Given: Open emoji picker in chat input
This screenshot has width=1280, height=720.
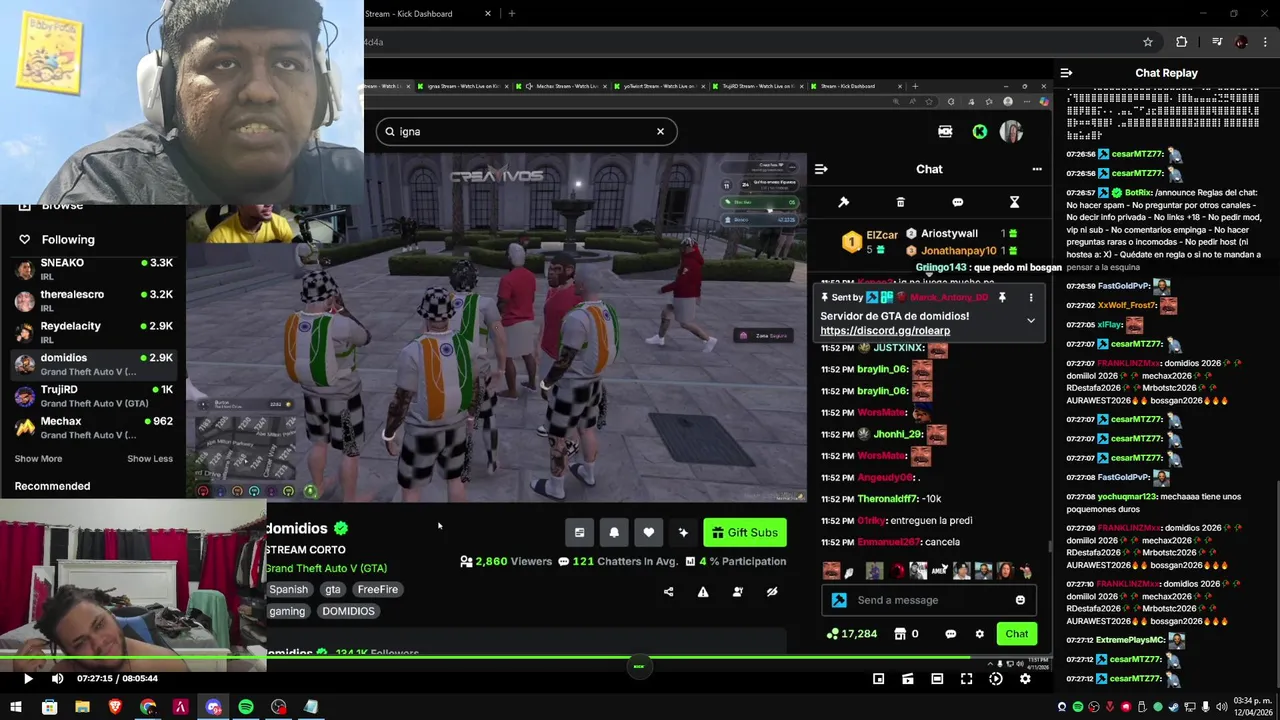Looking at the screenshot, I should [x=1020, y=600].
